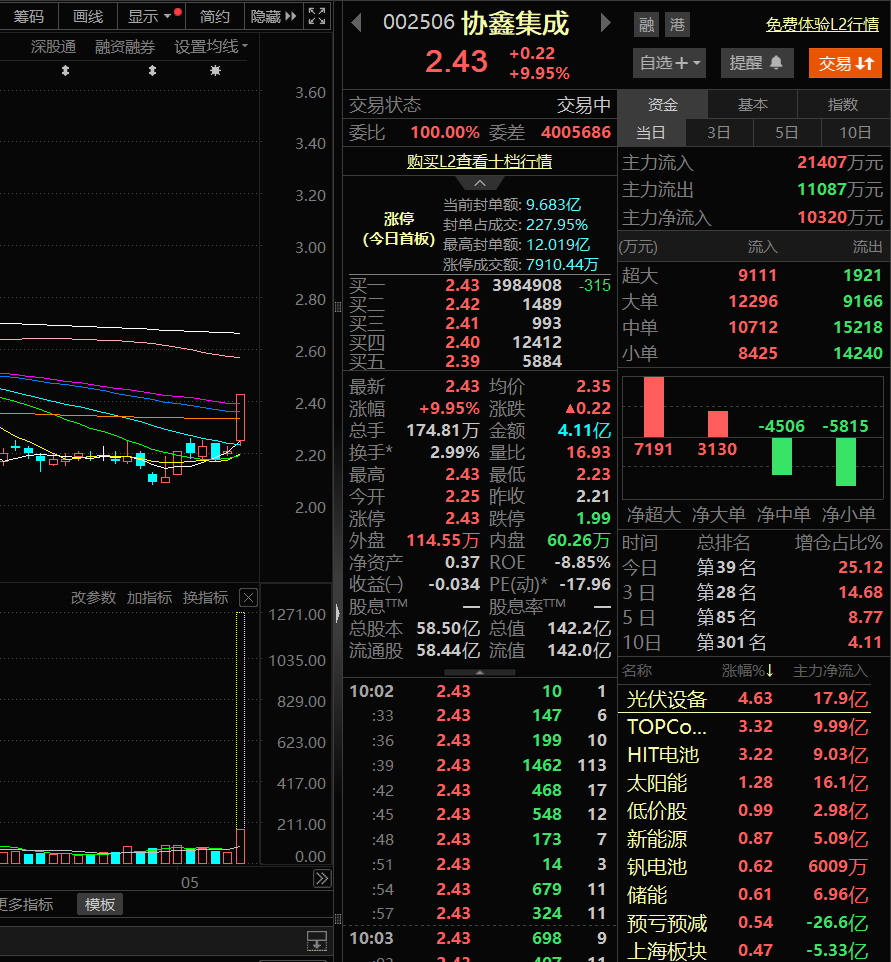891x962 pixels.
Task: Go to the previous stock with the left arrow
Action: [357, 23]
